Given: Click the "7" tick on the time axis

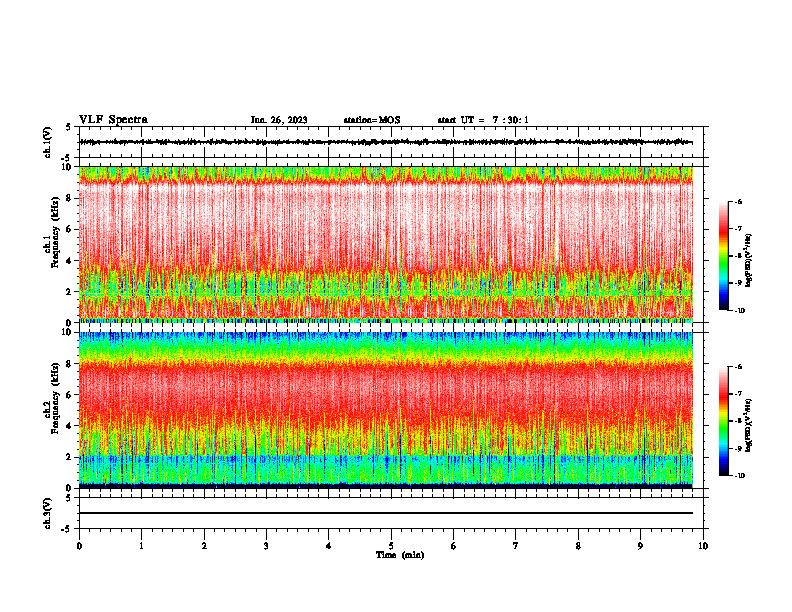Looking at the screenshot, I should tap(516, 546).
